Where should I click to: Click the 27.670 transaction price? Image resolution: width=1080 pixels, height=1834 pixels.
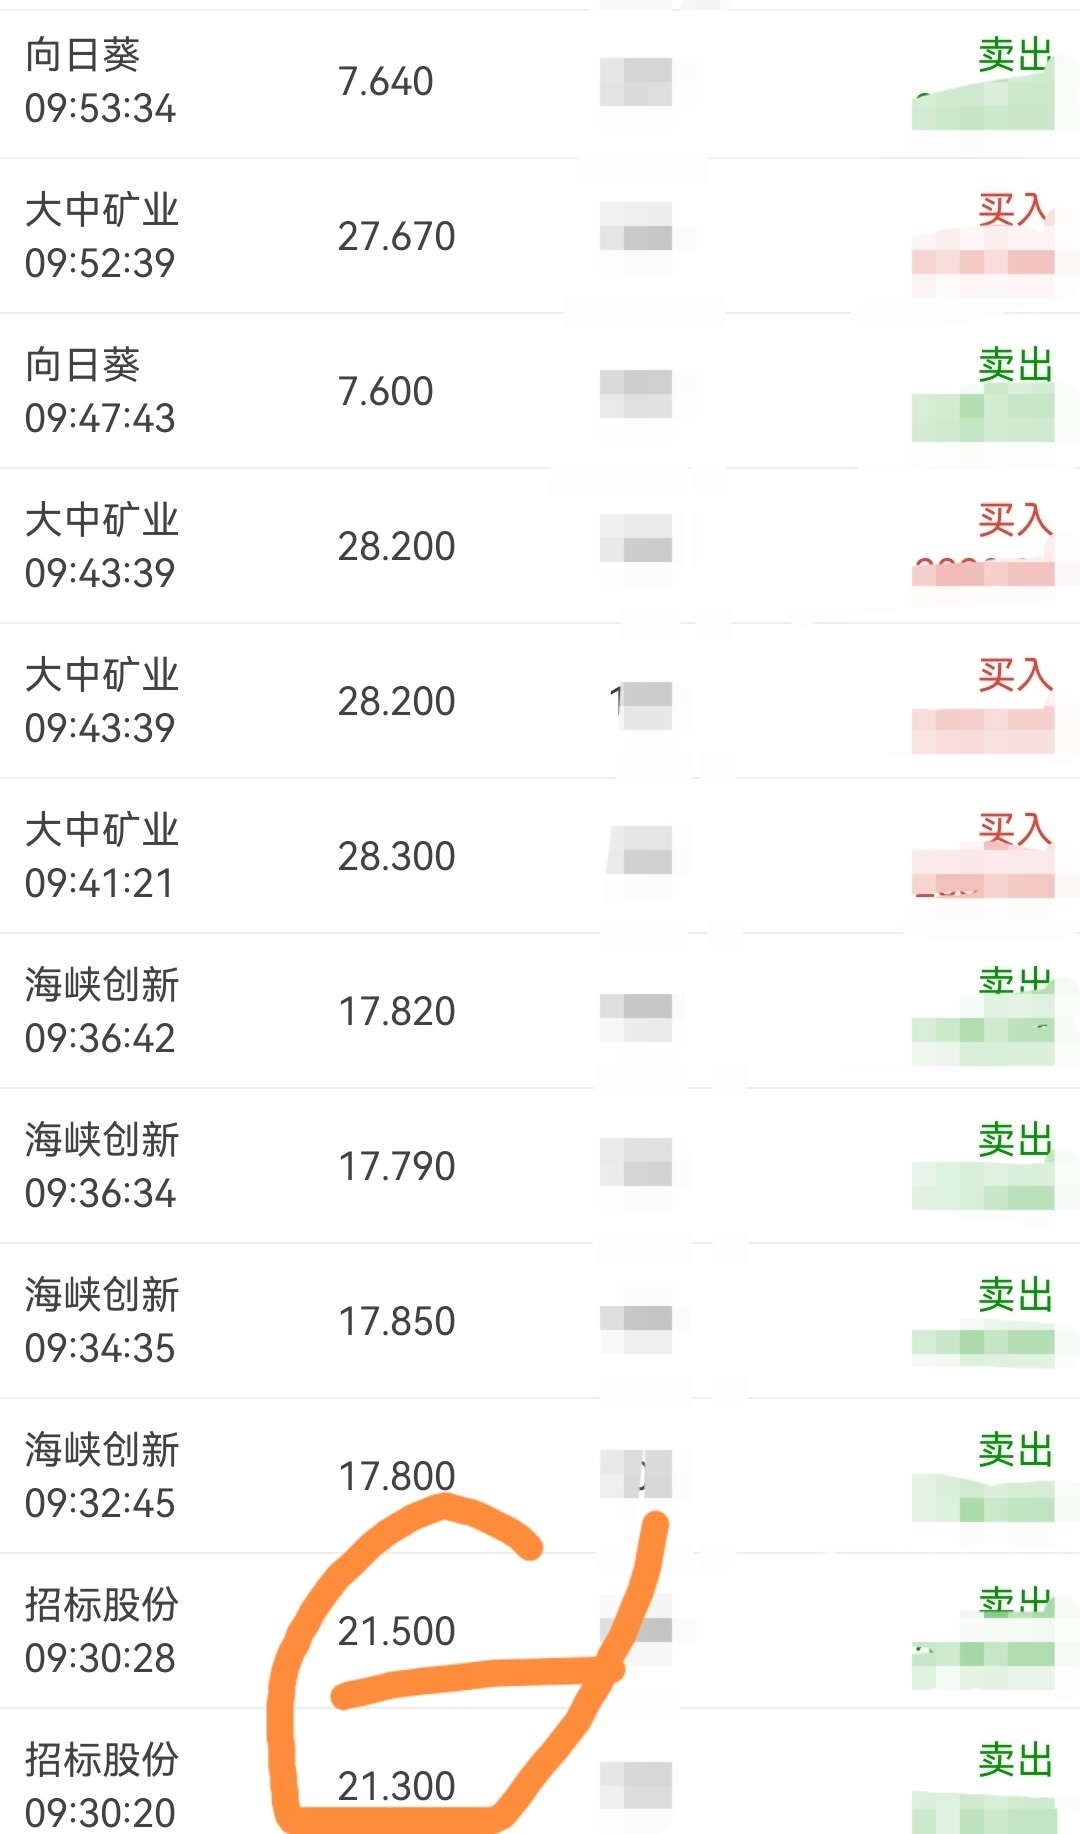coord(396,237)
